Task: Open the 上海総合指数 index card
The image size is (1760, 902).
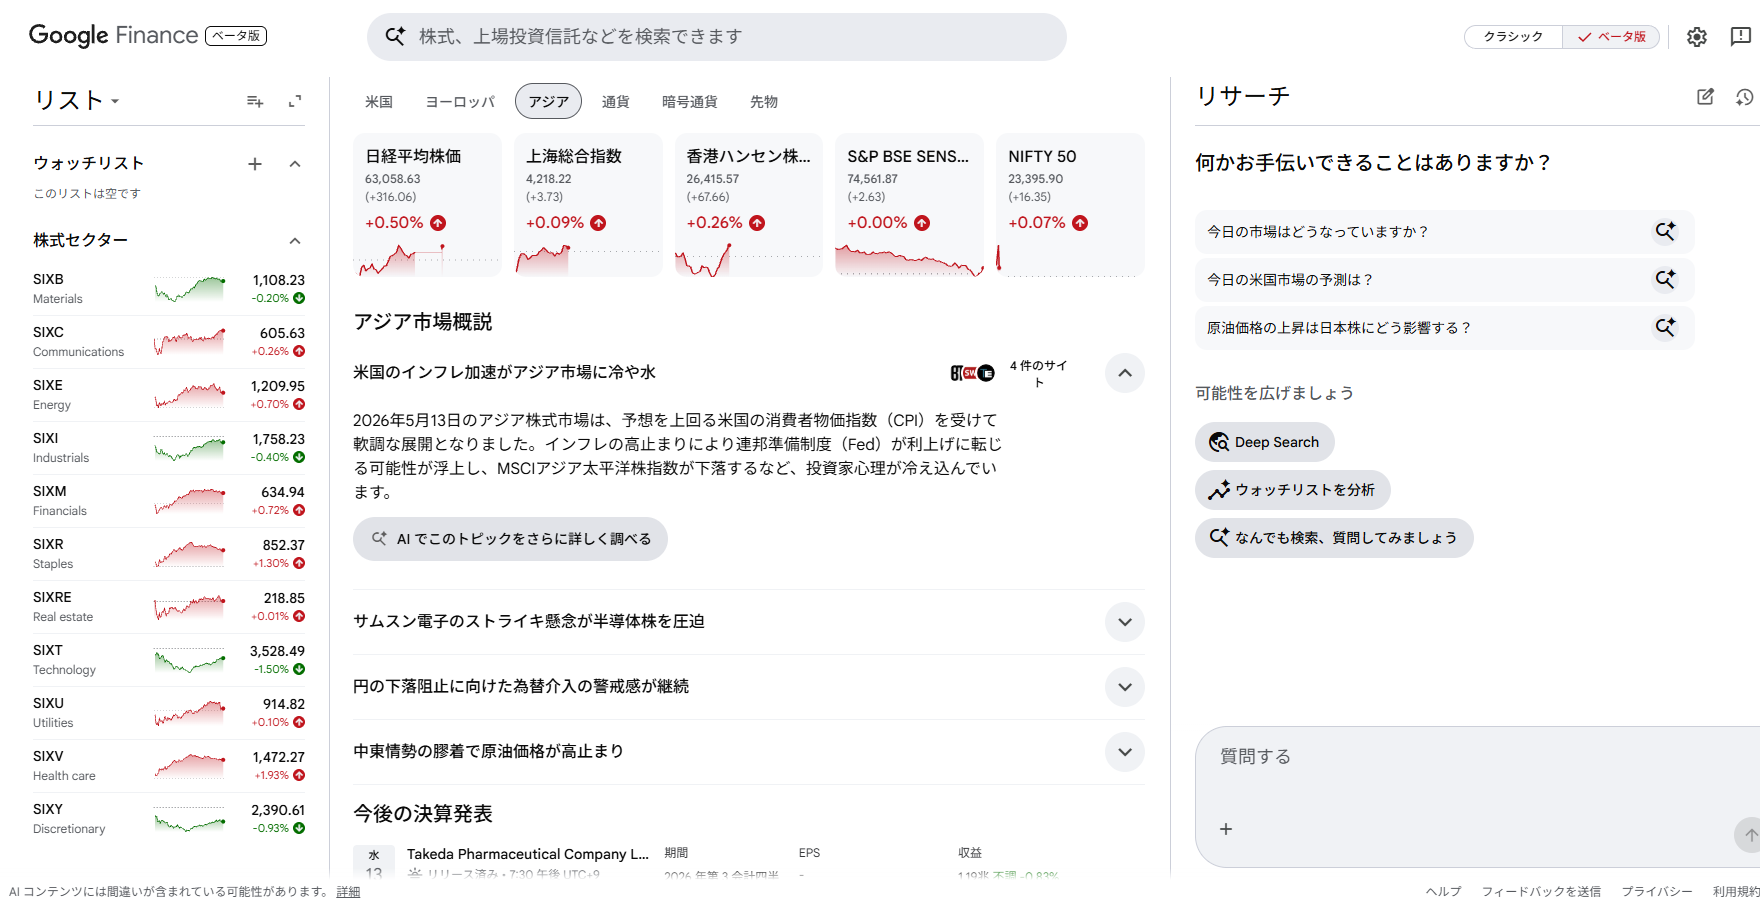Action: 588,205
